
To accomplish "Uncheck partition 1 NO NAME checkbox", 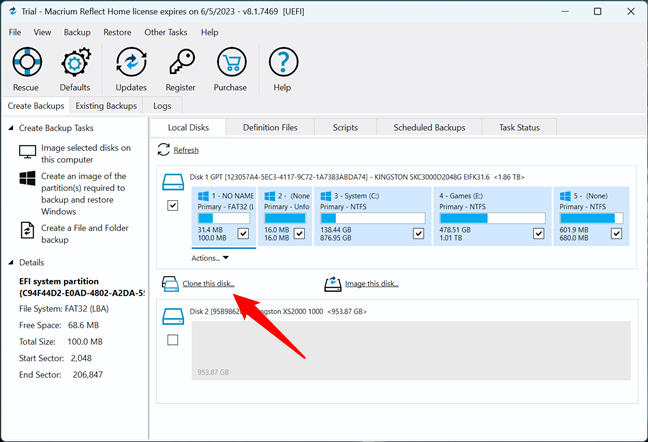I will click(243, 233).
